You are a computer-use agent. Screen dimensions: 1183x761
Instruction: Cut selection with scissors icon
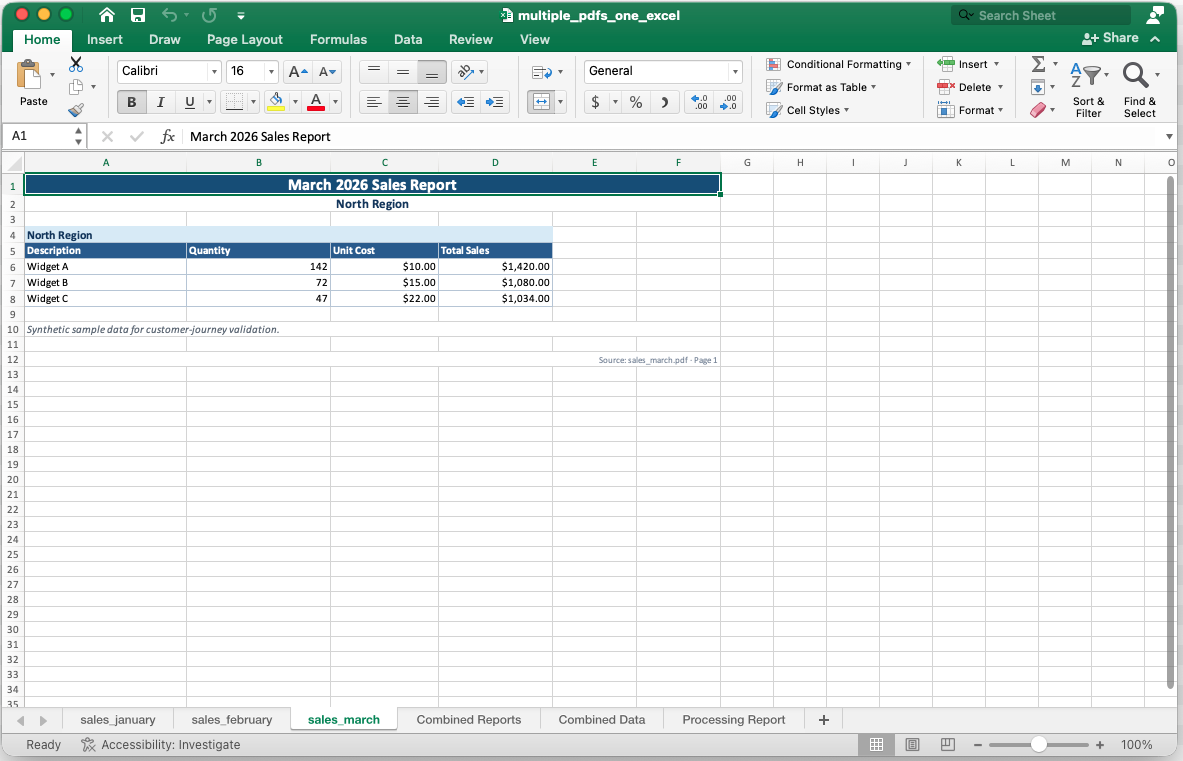75,64
